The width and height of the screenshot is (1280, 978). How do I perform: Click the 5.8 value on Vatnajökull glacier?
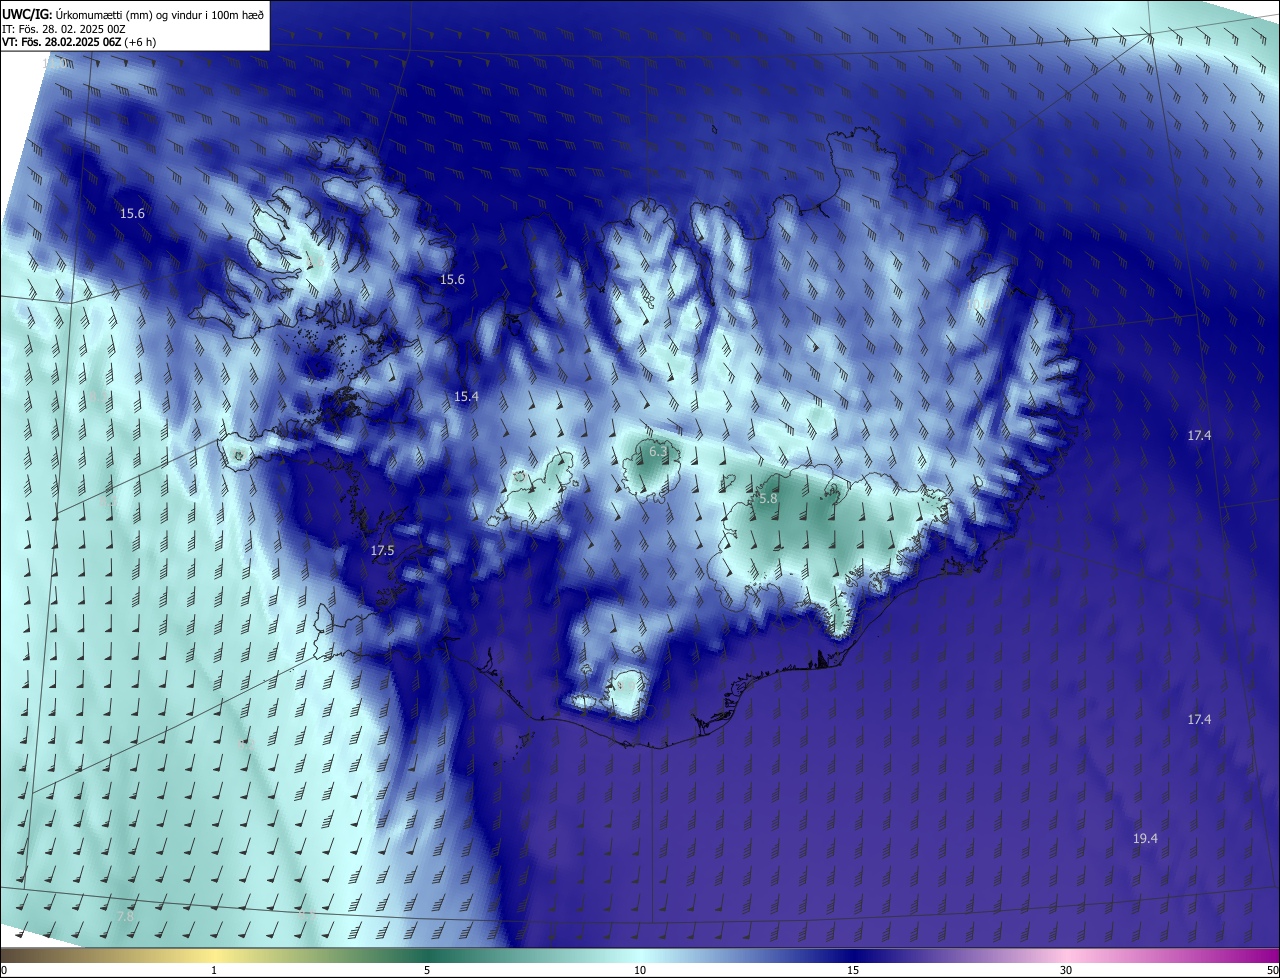(x=767, y=498)
